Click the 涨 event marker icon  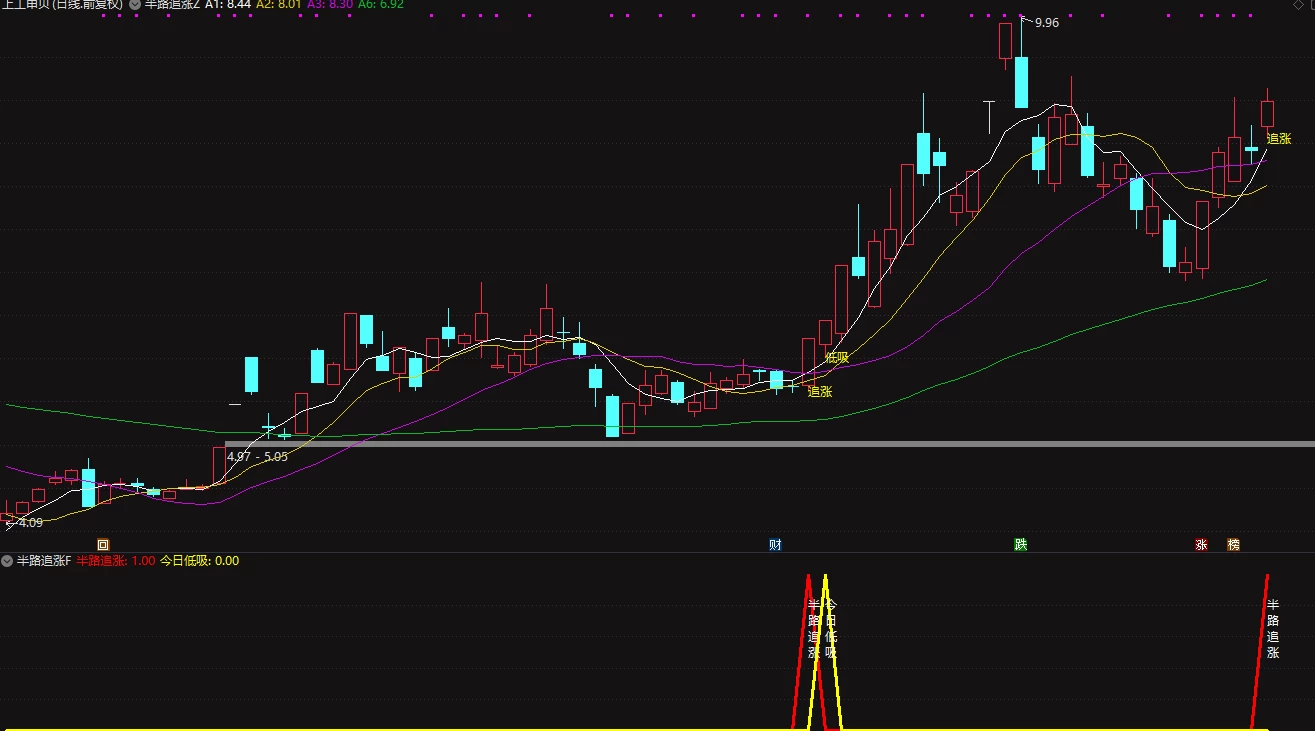point(1201,545)
